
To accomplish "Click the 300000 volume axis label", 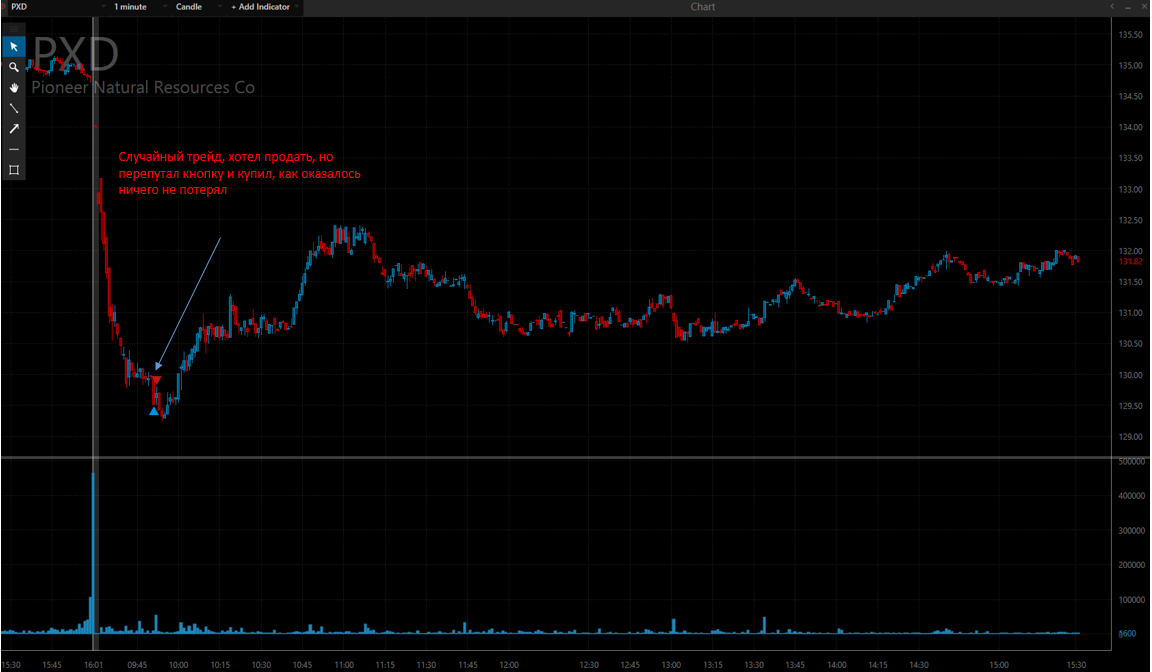I will (x=1132, y=531).
